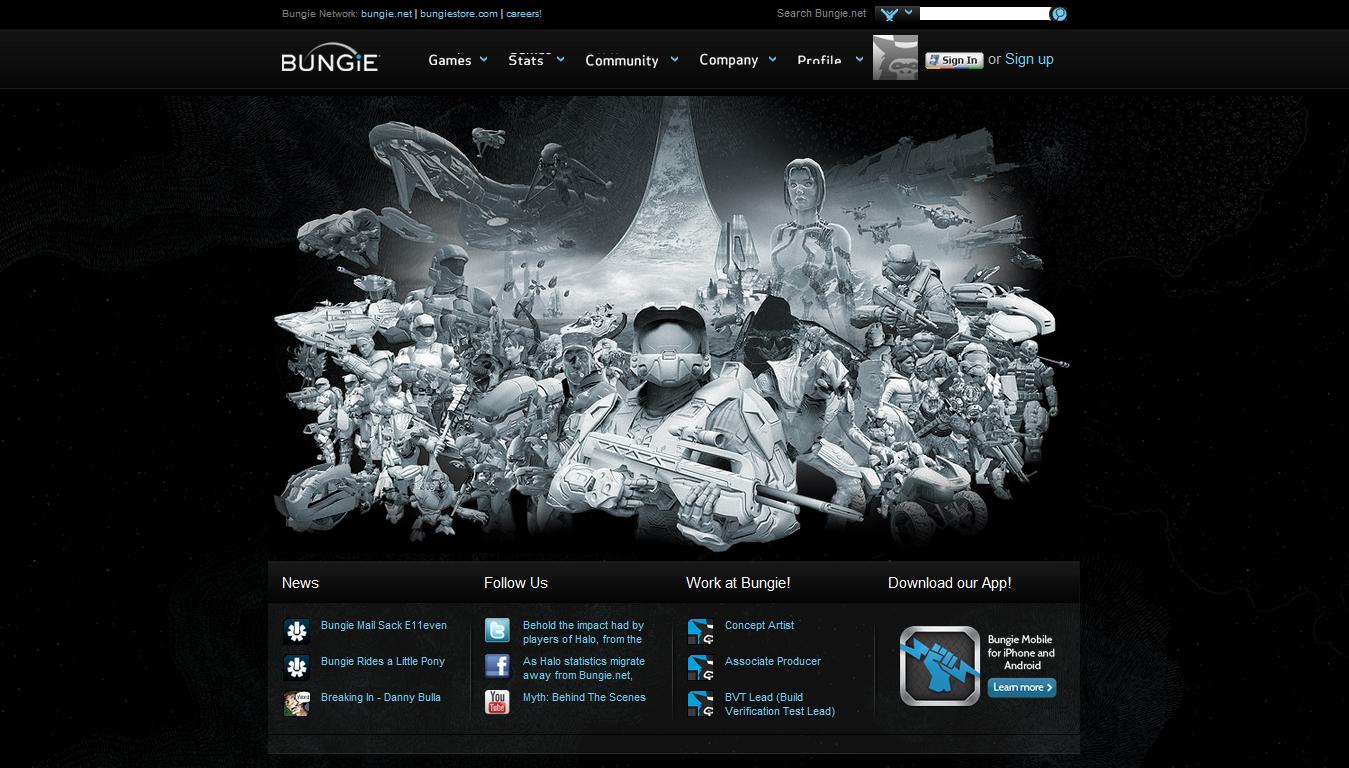This screenshot has width=1349, height=768.
Task: Open the Profile menu
Action: (x=819, y=60)
